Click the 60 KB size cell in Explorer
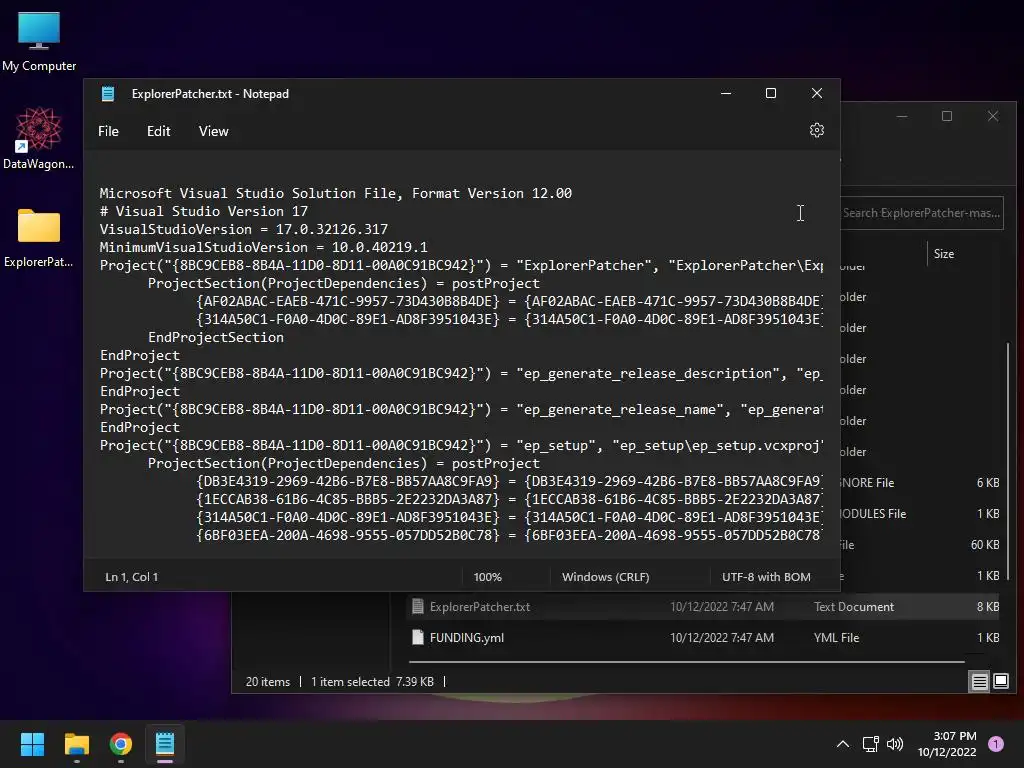This screenshot has width=1024, height=768. coord(985,545)
